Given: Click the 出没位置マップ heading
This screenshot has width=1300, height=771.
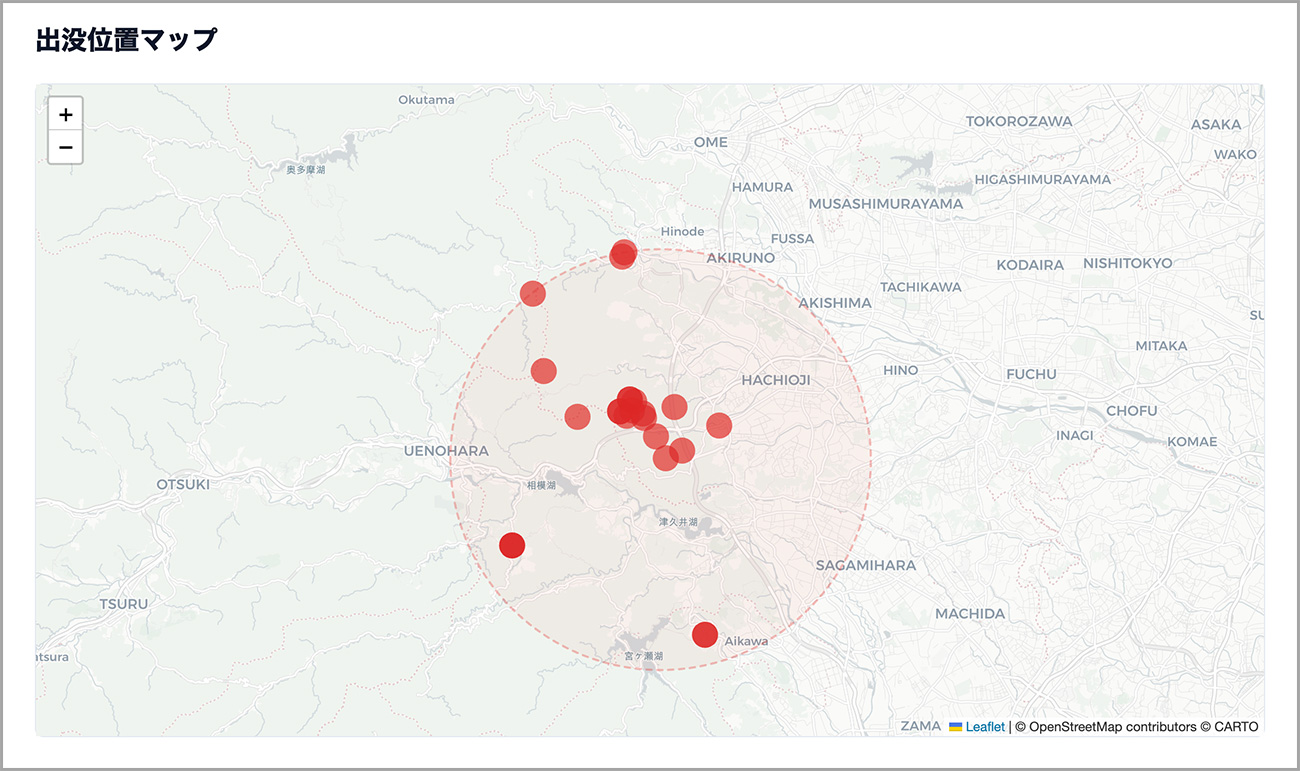Looking at the screenshot, I should coord(126,40).
